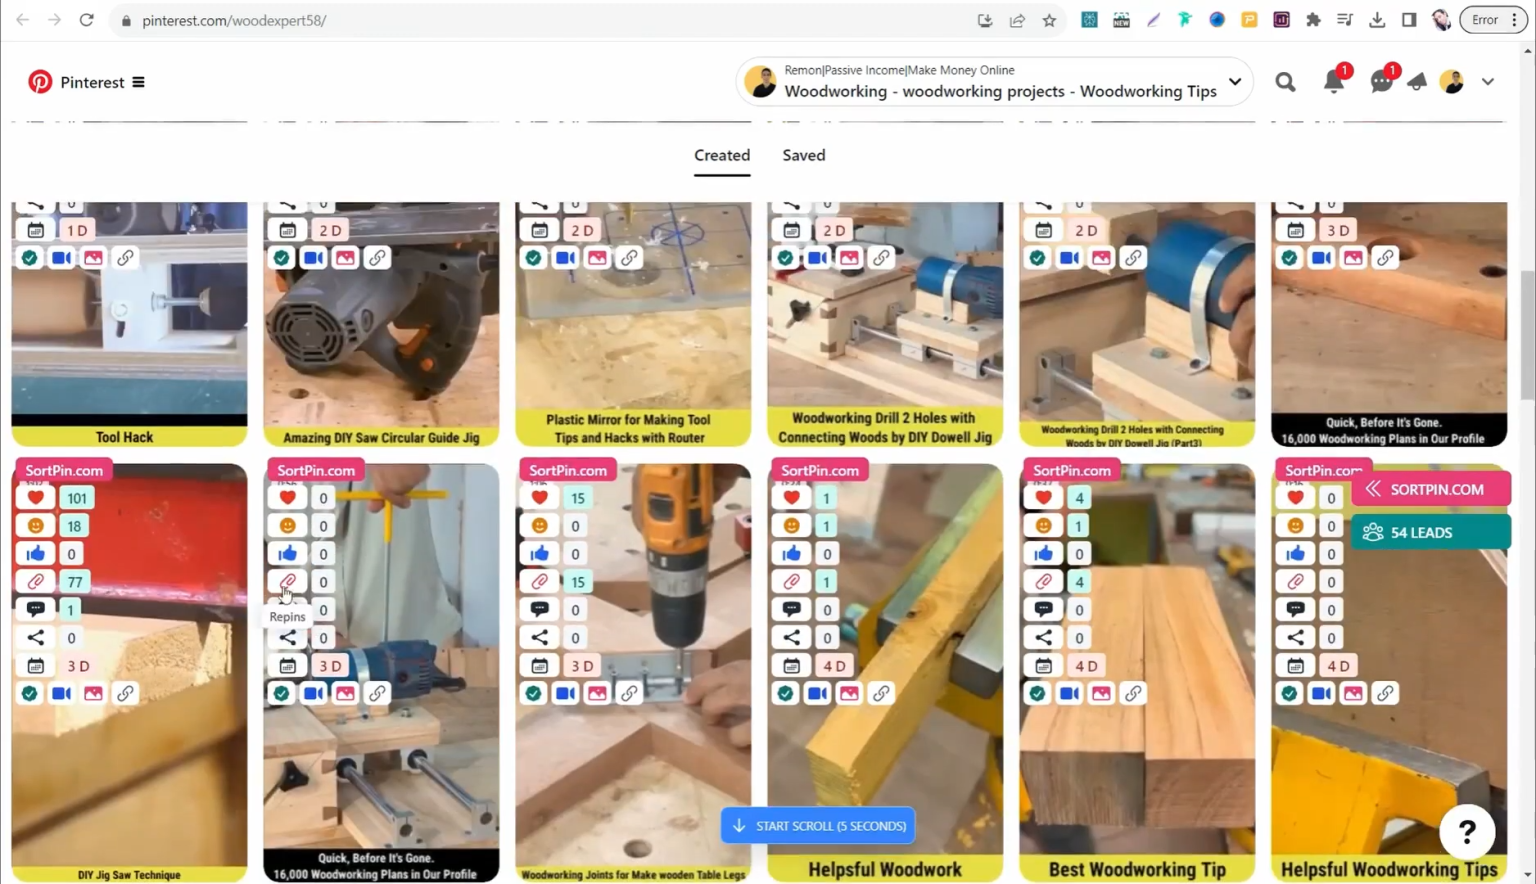Image resolution: width=1536 pixels, height=884 pixels.
Task: Click the heart icon on DIY Jig Saw pin
Action: point(36,498)
